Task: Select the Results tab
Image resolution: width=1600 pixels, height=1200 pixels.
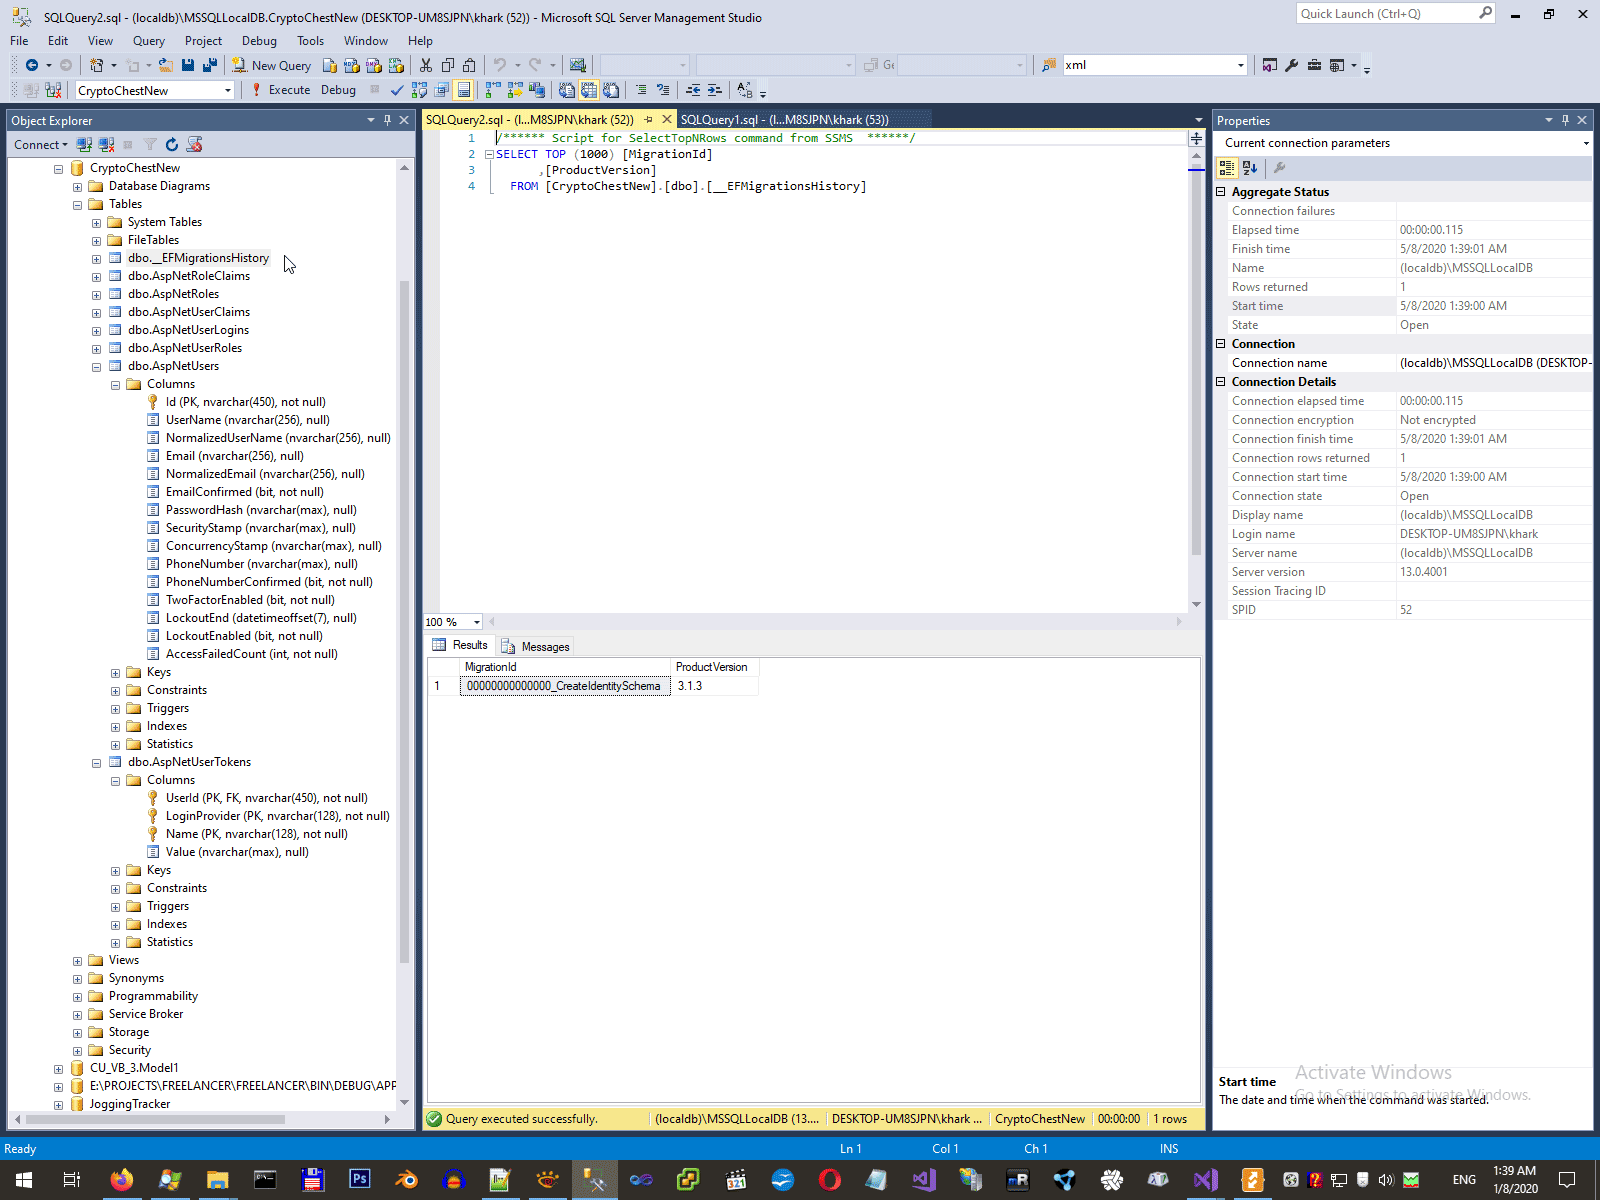Action: point(460,646)
